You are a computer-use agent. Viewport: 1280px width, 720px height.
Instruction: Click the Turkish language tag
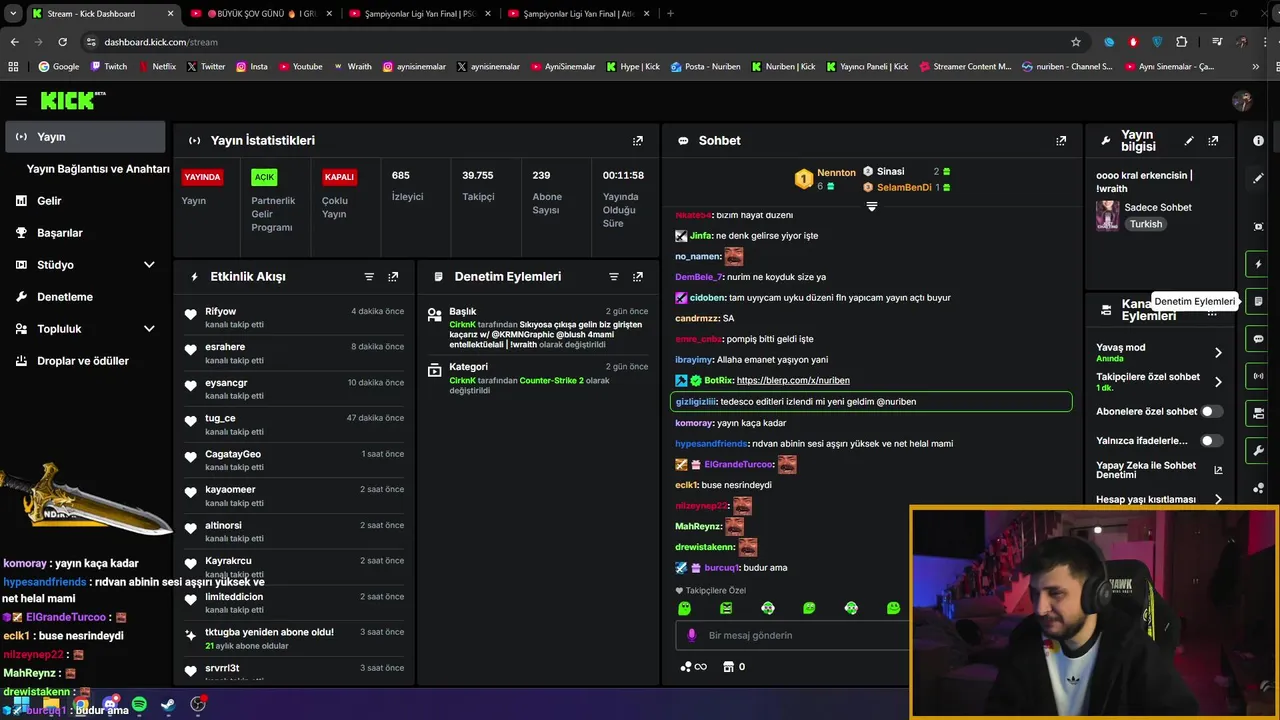[x=1146, y=225]
